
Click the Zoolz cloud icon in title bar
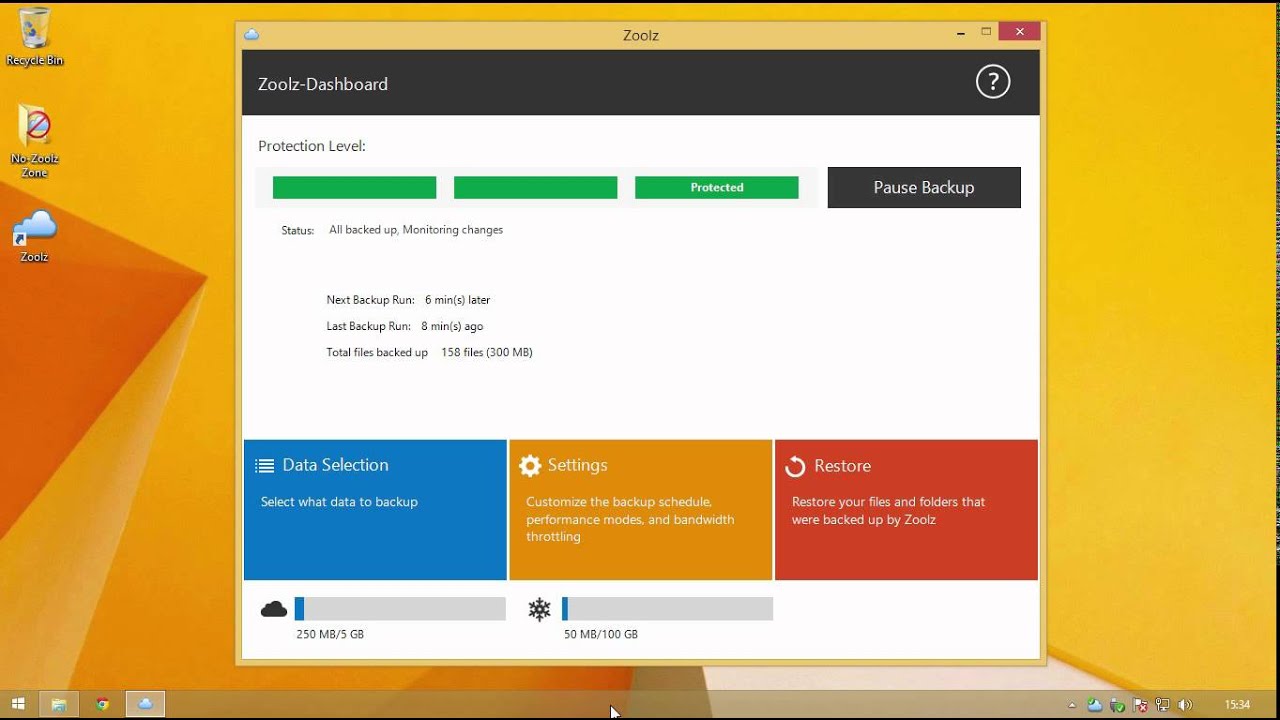(x=252, y=35)
